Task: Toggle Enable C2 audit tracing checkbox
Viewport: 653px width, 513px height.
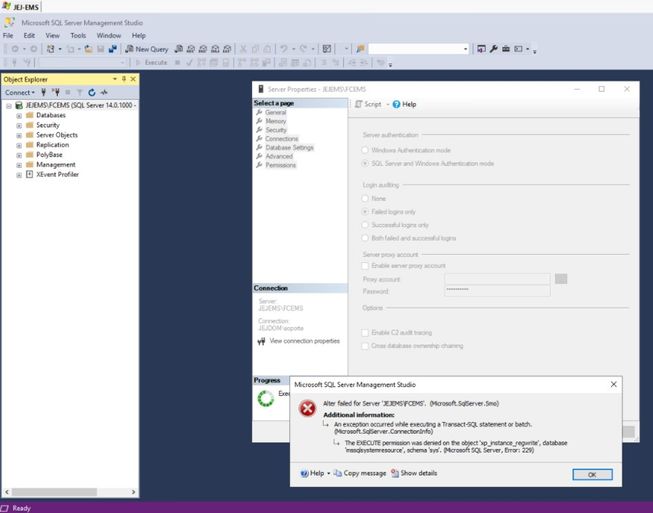Action: coord(365,332)
